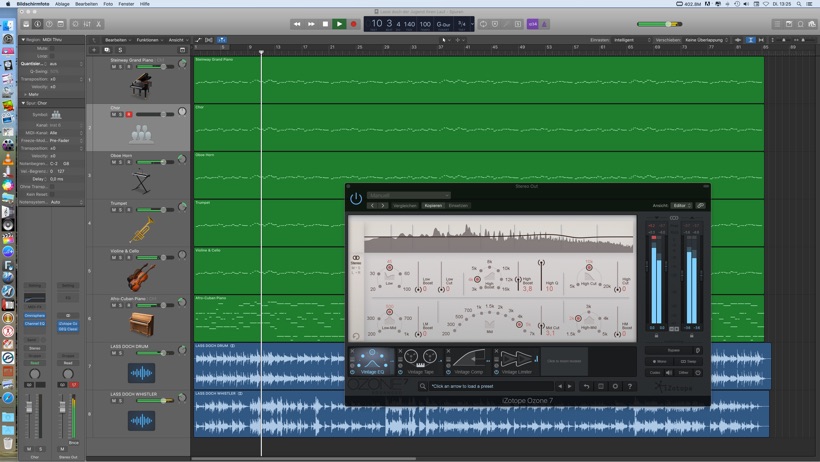Toggle the Ozone plugin power bypass button
The width and height of the screenshot is (820, 462).
click(356, 199)
